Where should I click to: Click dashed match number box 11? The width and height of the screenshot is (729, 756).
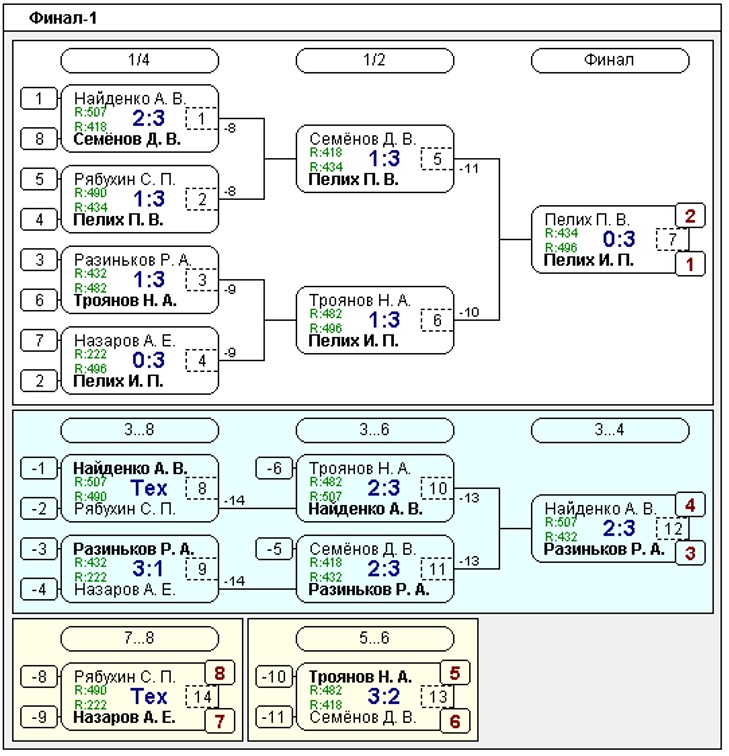(437, 569)
